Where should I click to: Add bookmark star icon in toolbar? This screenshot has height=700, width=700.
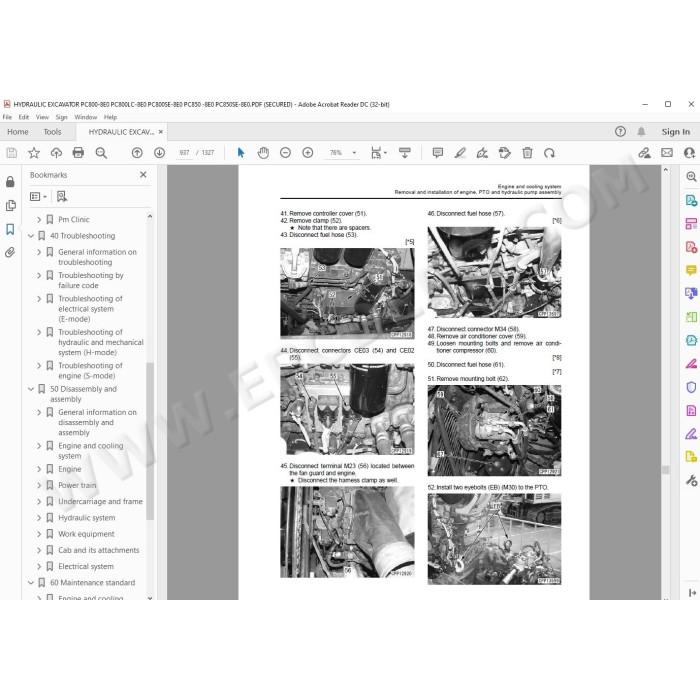coord(34,153)
